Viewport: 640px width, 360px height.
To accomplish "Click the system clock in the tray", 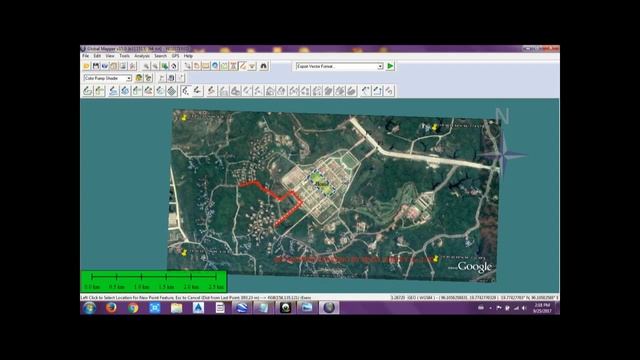I will click(542, 308).
